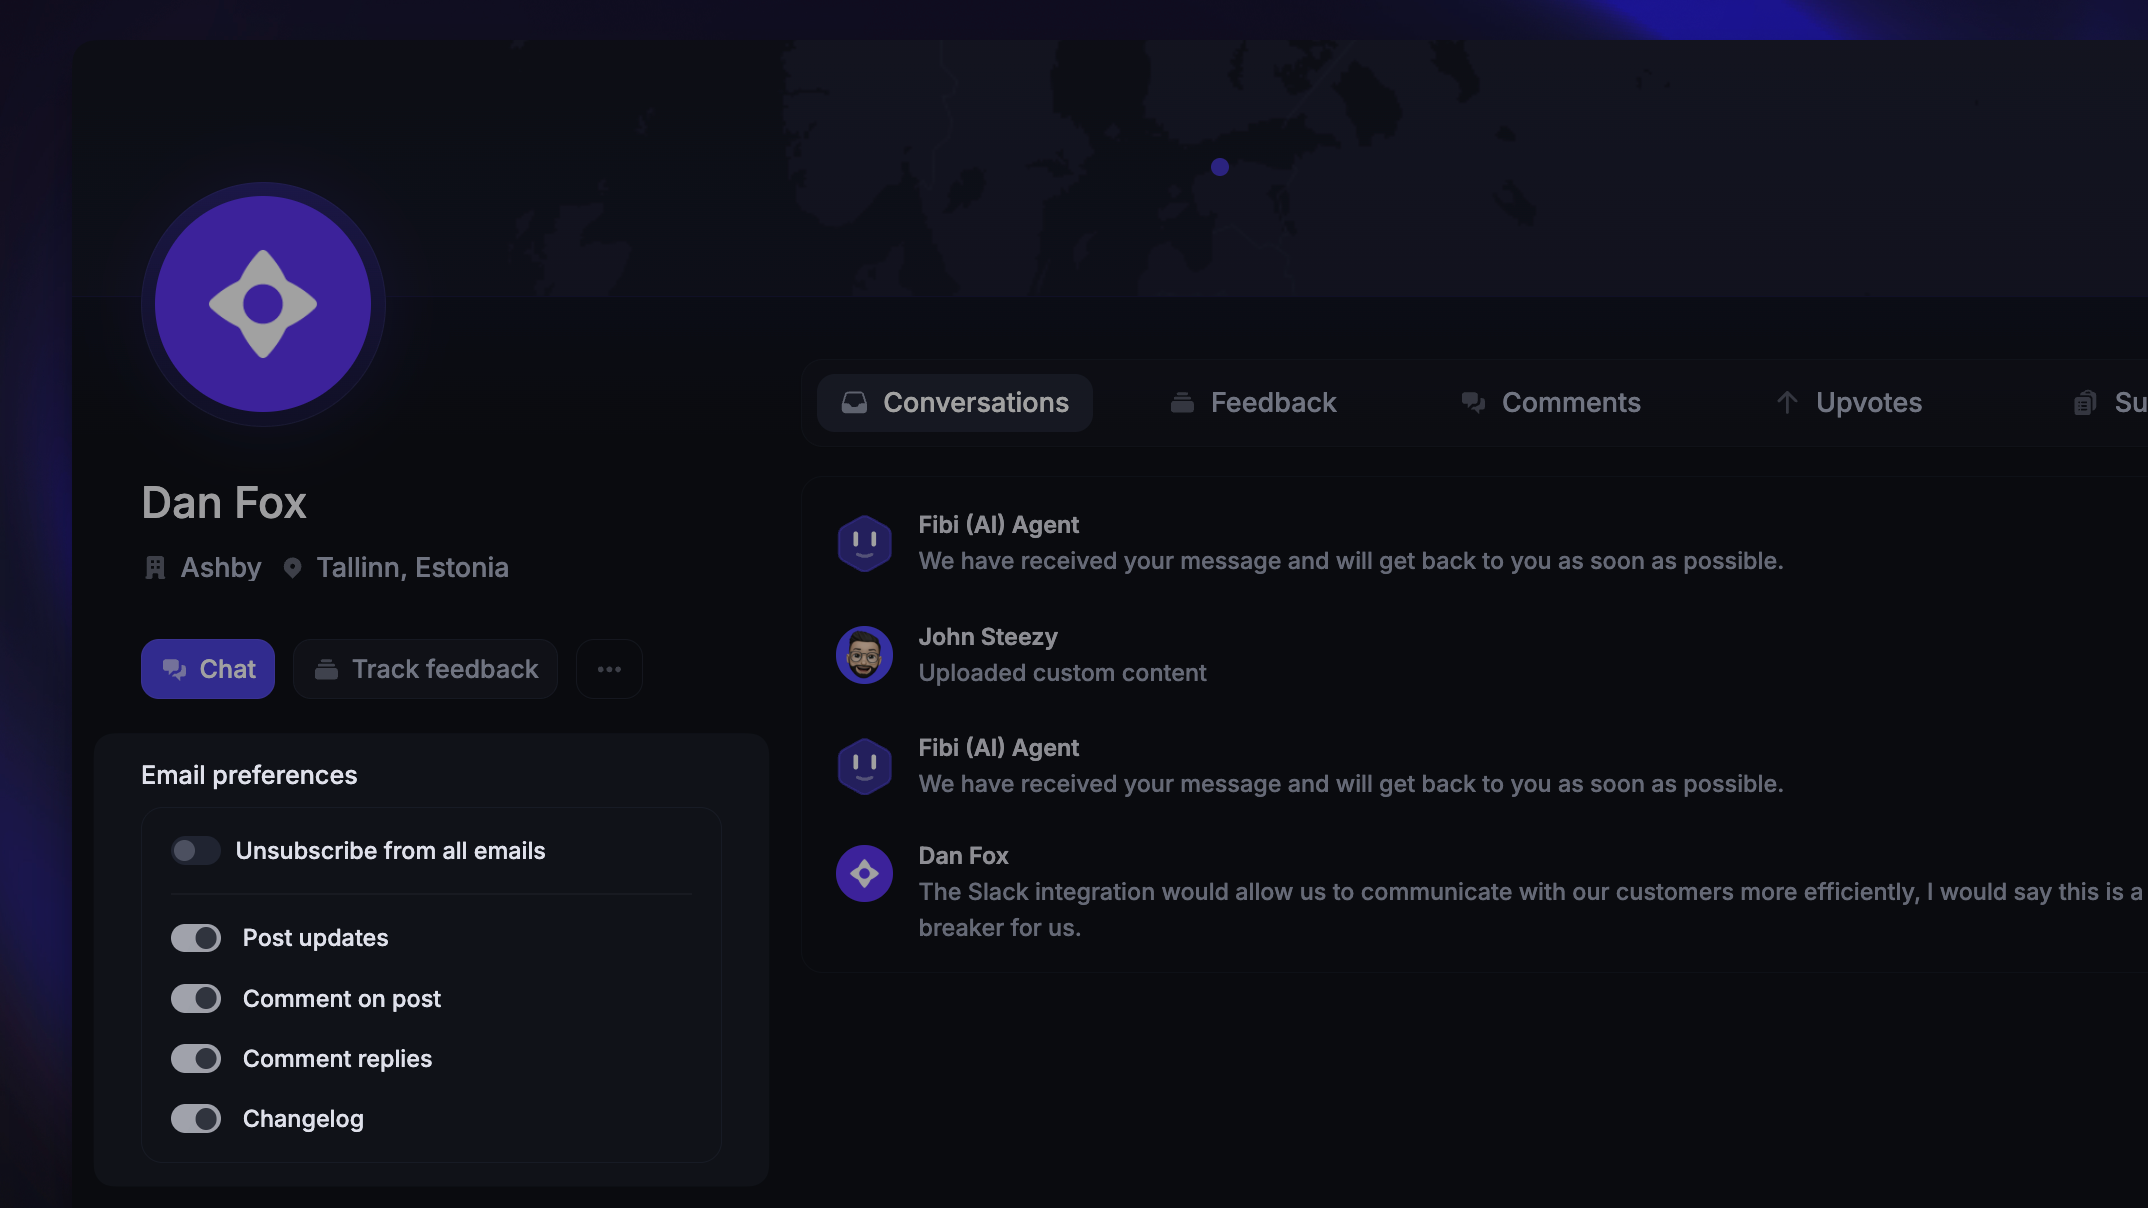Click the purple location dot on map

tap(1220, 167)
